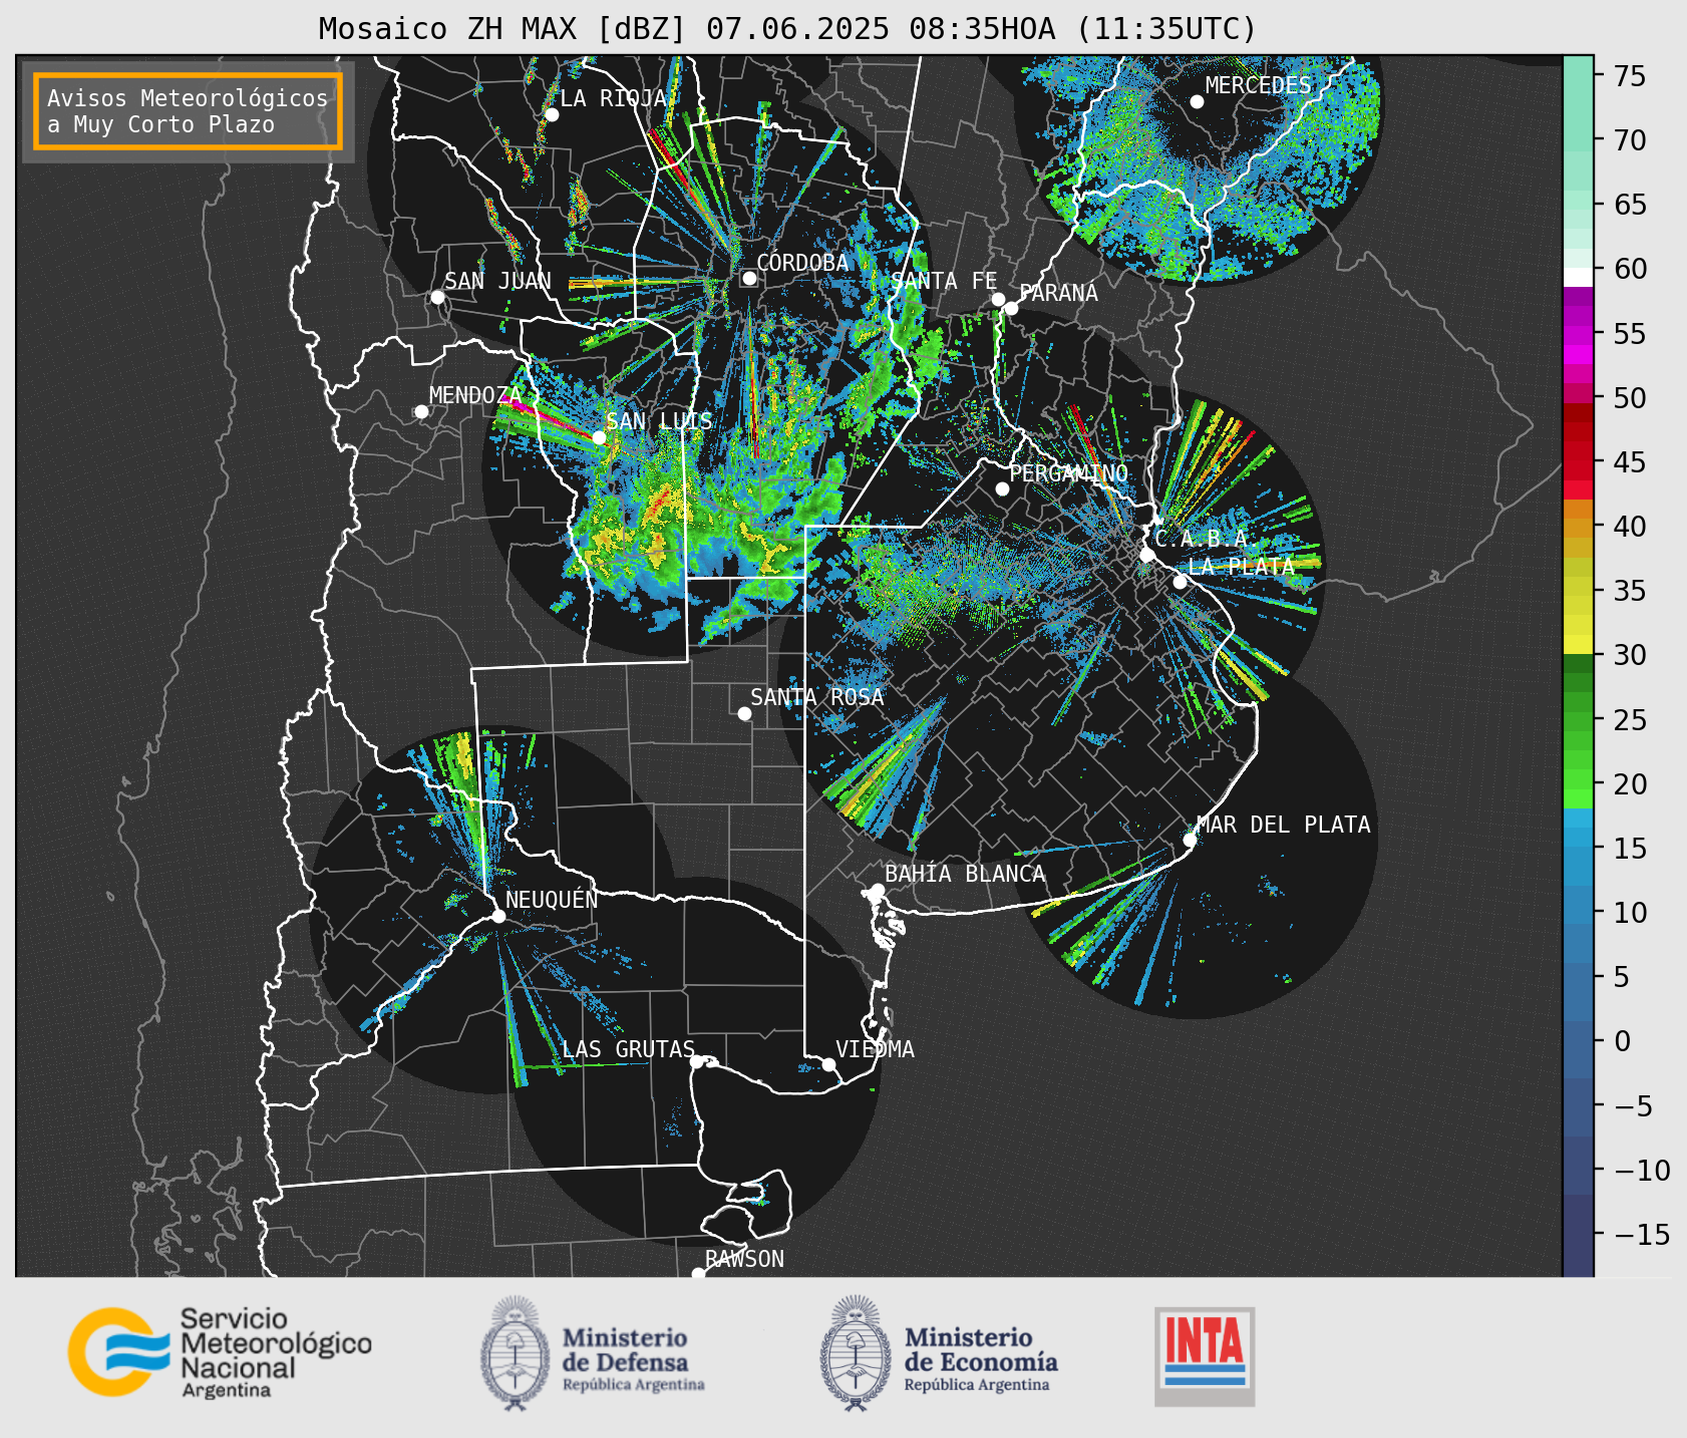Click the Servicio Meteorológico Nacional logo
The width and height of the screenshot is (1687, 1438).
[x=220, y=1352]
